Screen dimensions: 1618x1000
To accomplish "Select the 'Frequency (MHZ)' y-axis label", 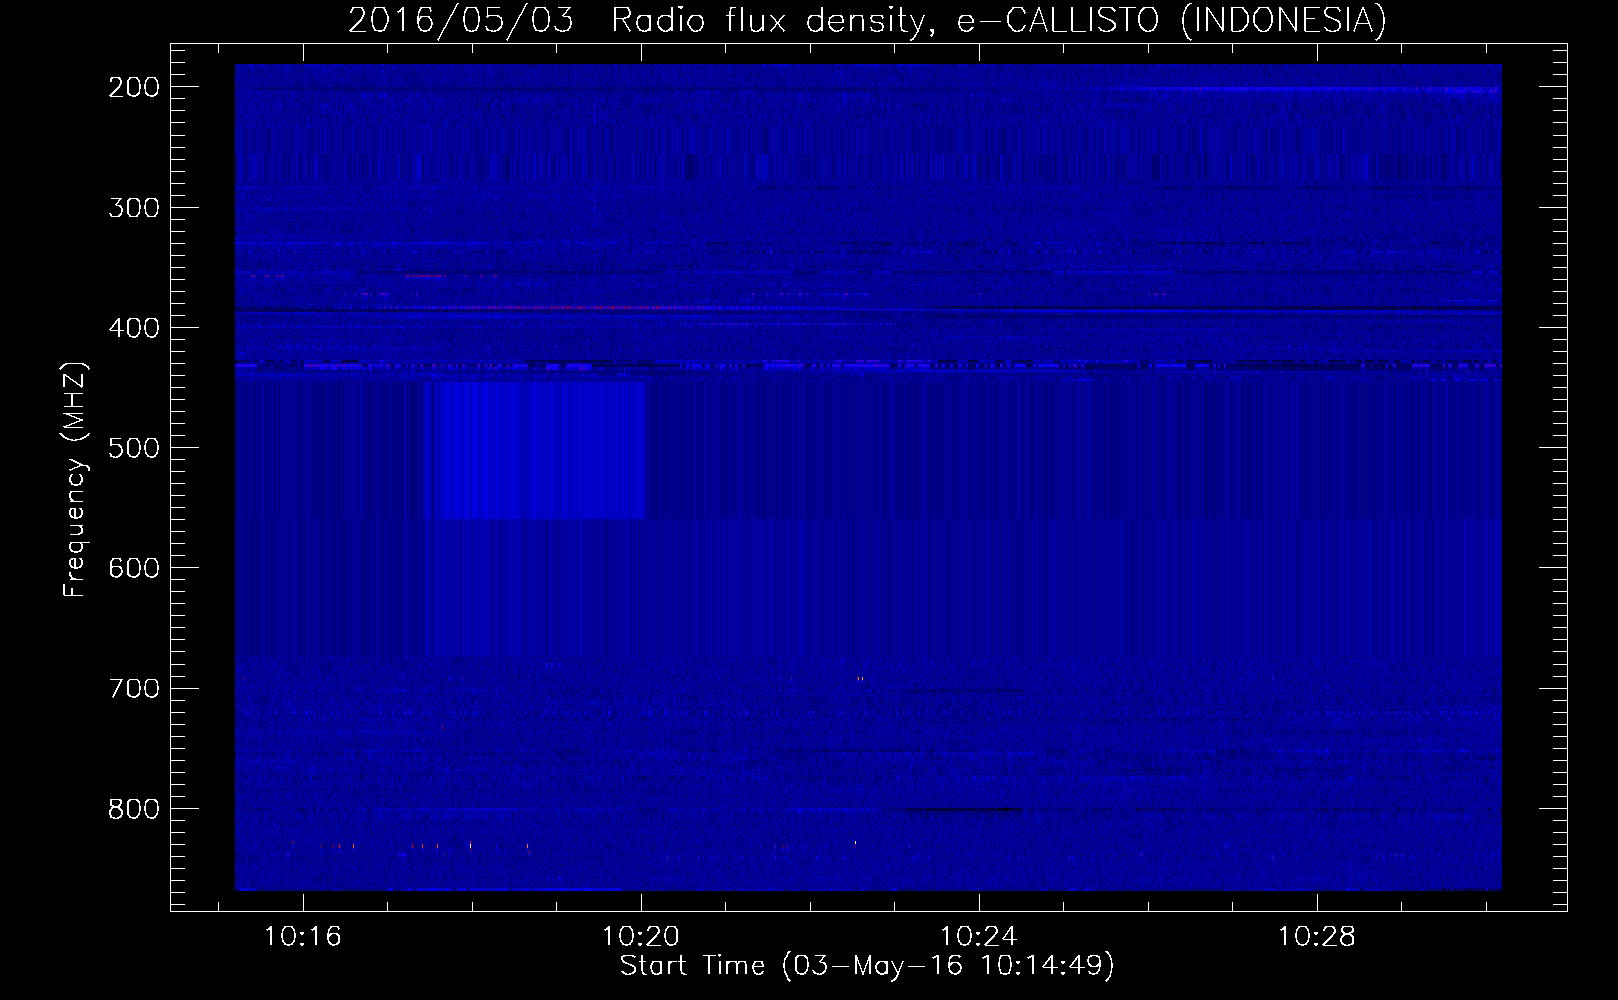I will click(x=75, y=480).
